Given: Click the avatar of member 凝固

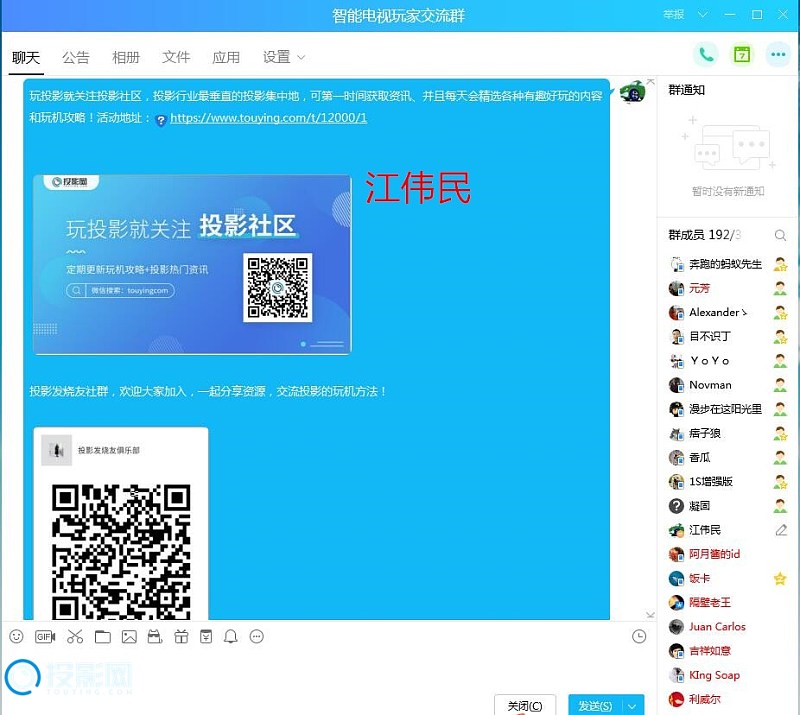Looking at the screenshot, I should click(x=677, y=506).
